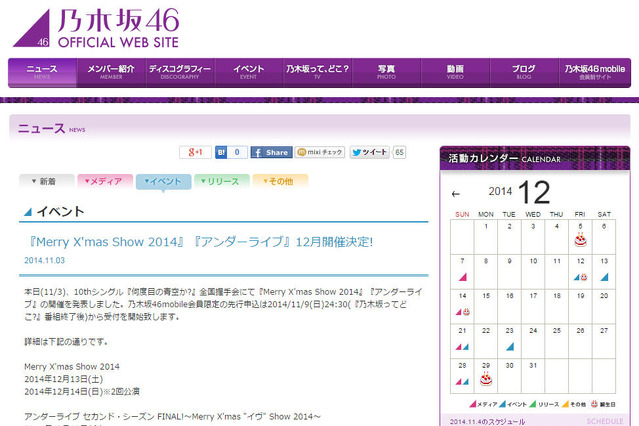The image size is (639, 426).
Task: Open the Merry X'mas Show 2014 article title
Action: pyautogui.click(x=199, y=242)
